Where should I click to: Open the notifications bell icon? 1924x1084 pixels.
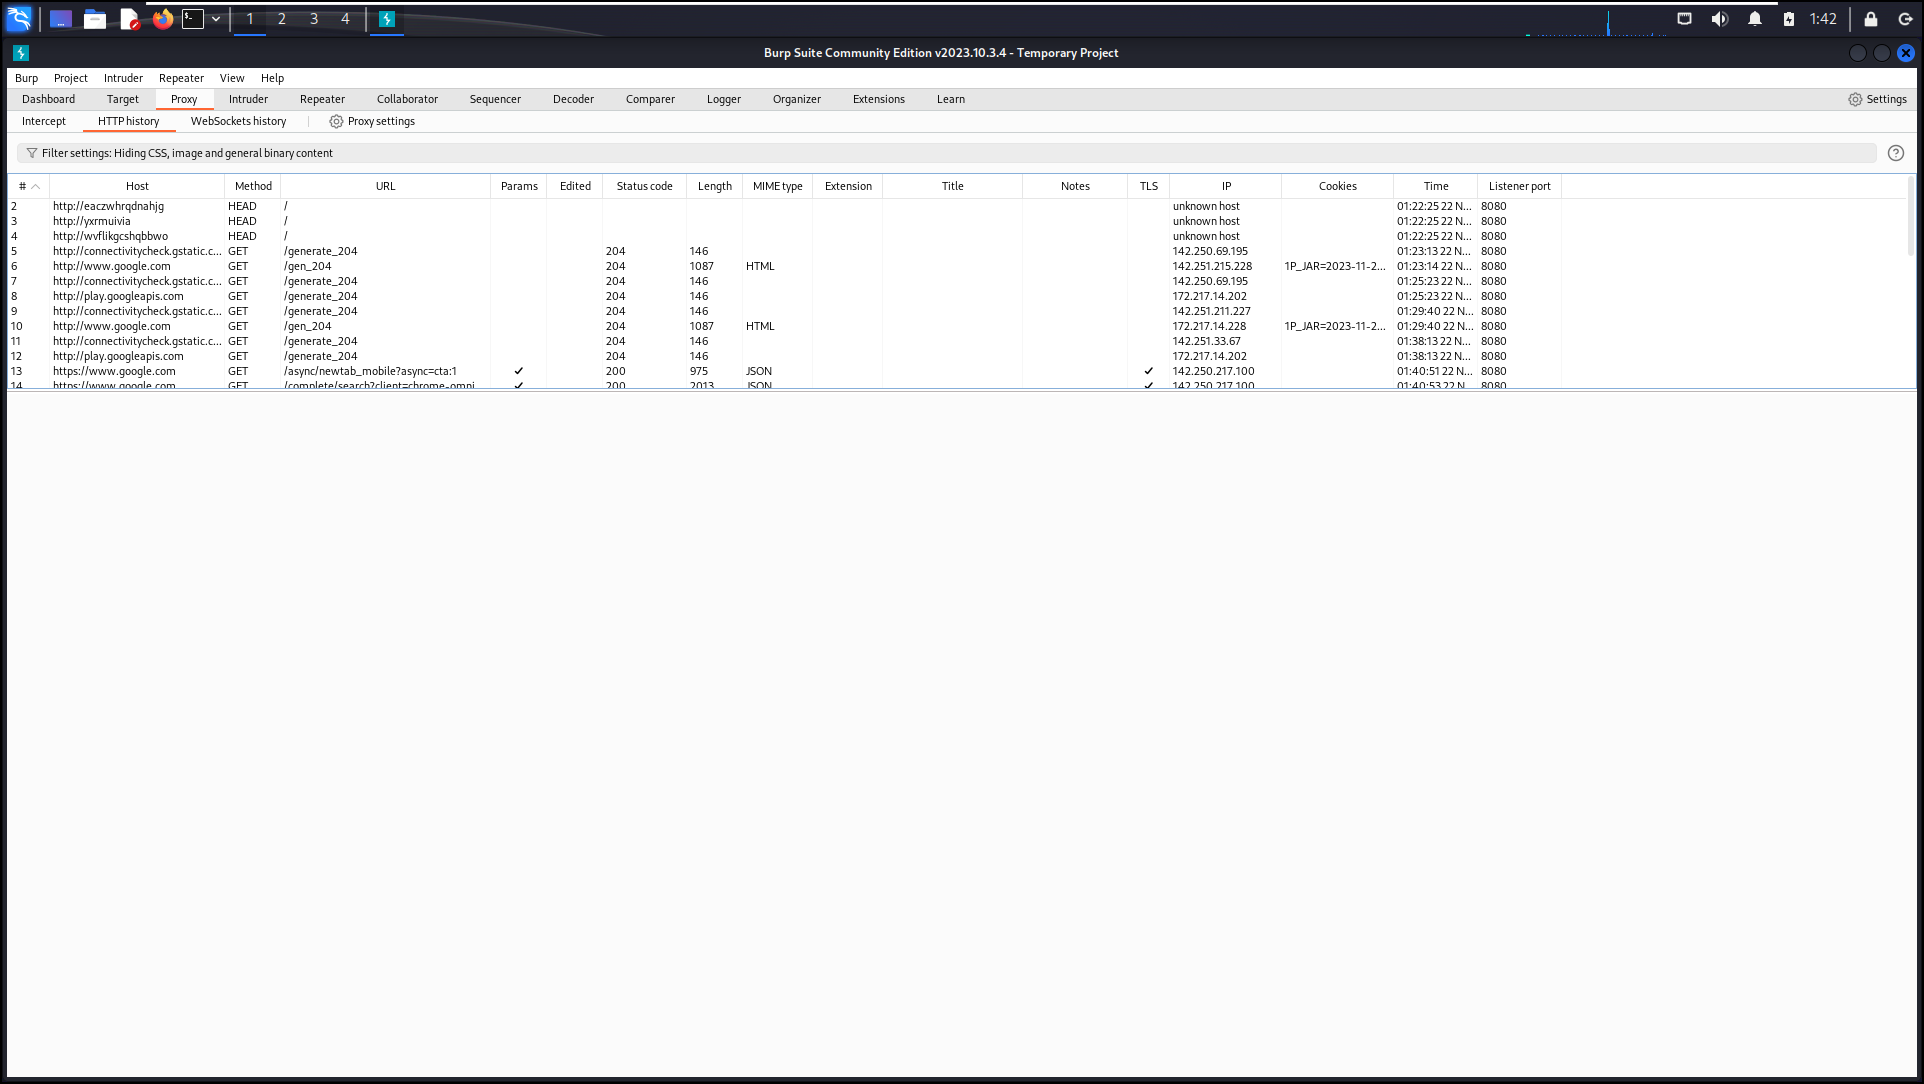pos(1754,18)
